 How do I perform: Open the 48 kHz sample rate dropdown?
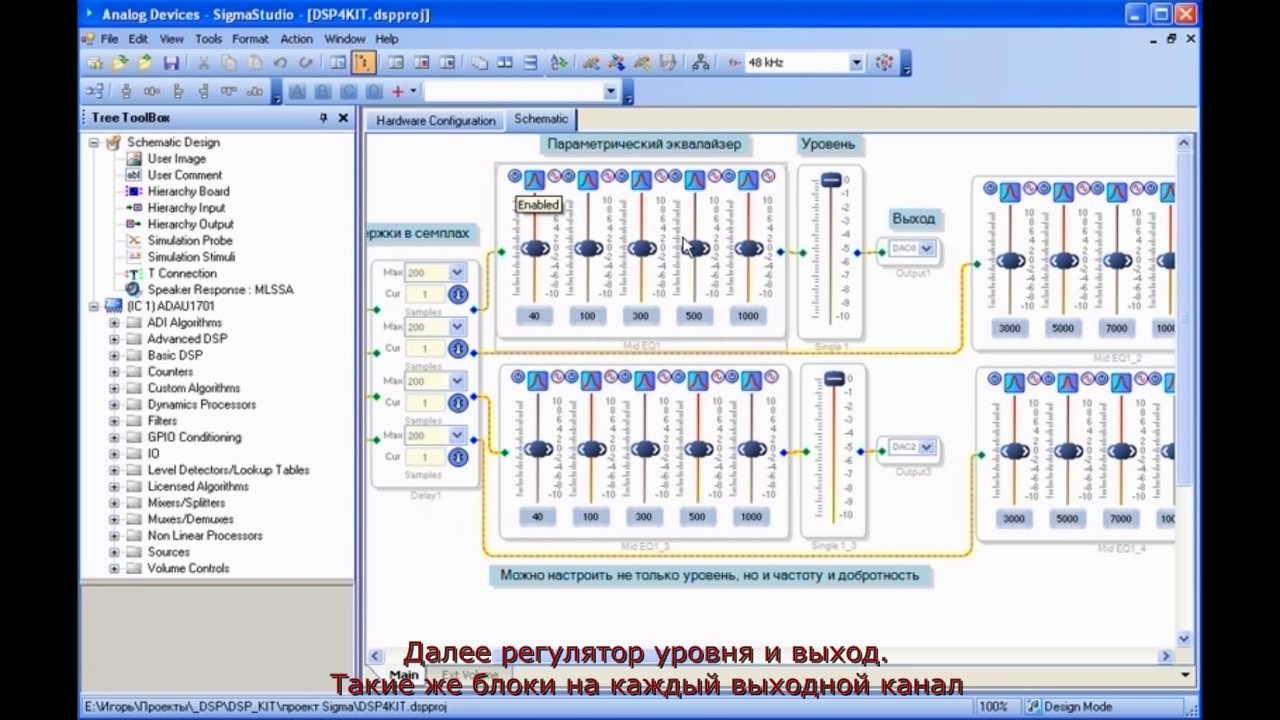[x=856, y=62]
